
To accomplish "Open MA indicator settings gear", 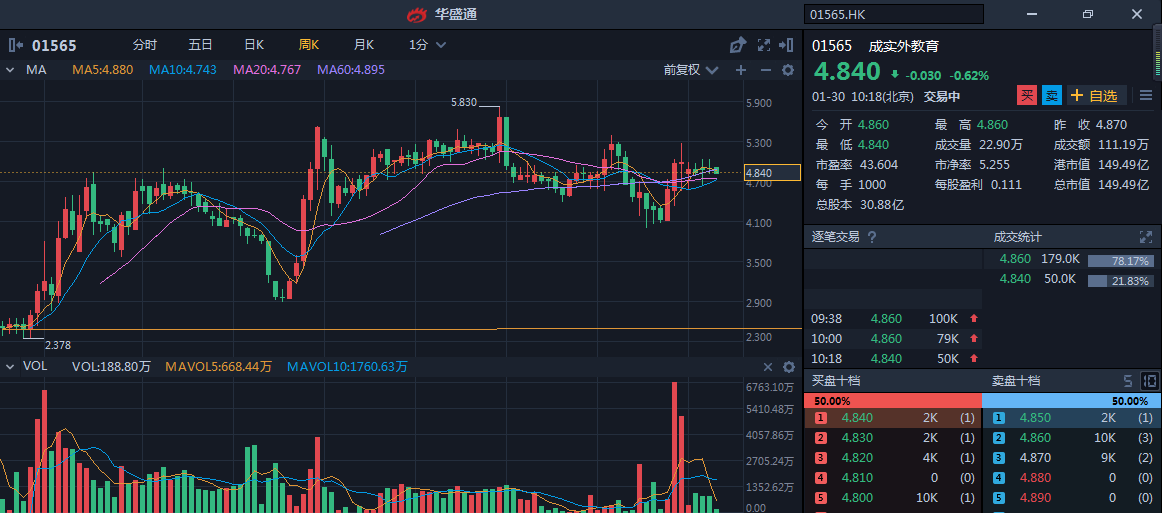I will tap(788, 70).
